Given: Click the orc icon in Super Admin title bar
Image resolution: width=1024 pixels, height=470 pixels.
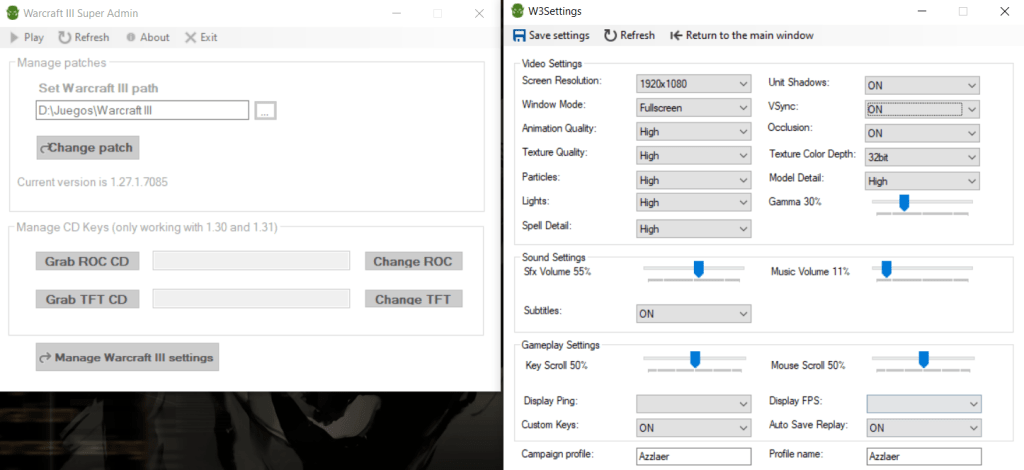Looking at the screenshot, I should pyautogui.click(x=12, y=13).
